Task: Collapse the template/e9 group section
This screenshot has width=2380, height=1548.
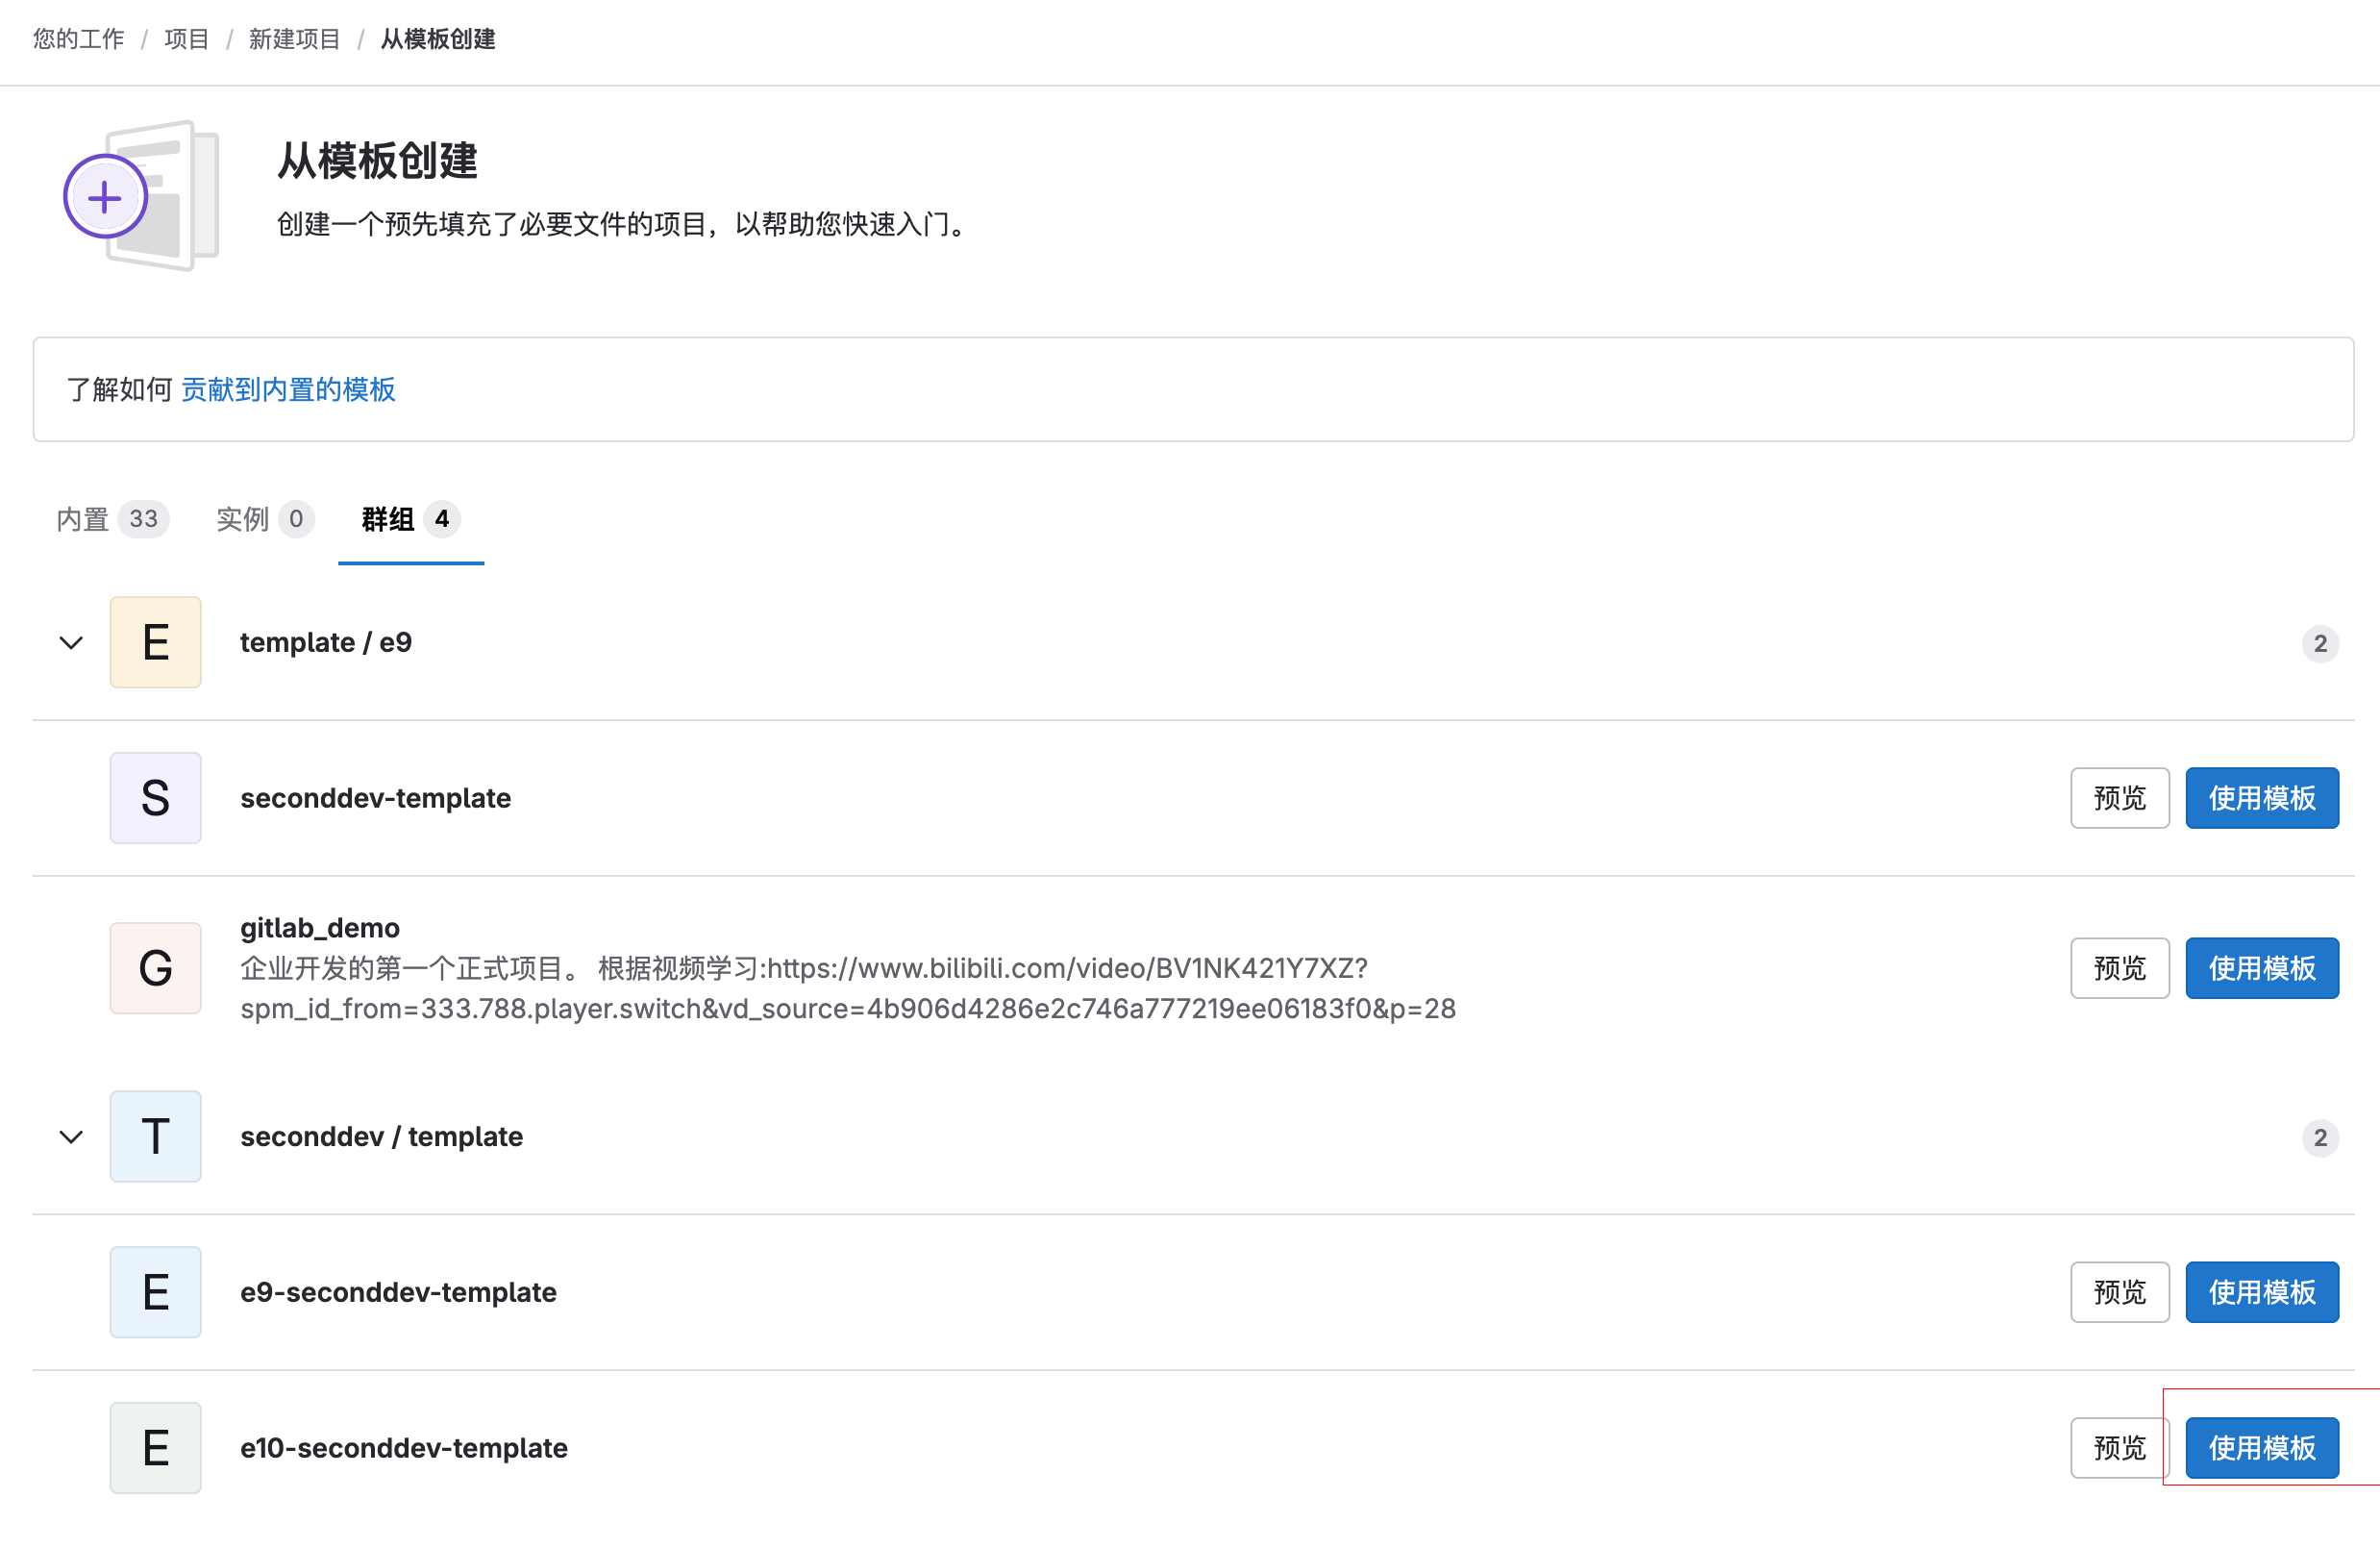Action: coord(70,642)
